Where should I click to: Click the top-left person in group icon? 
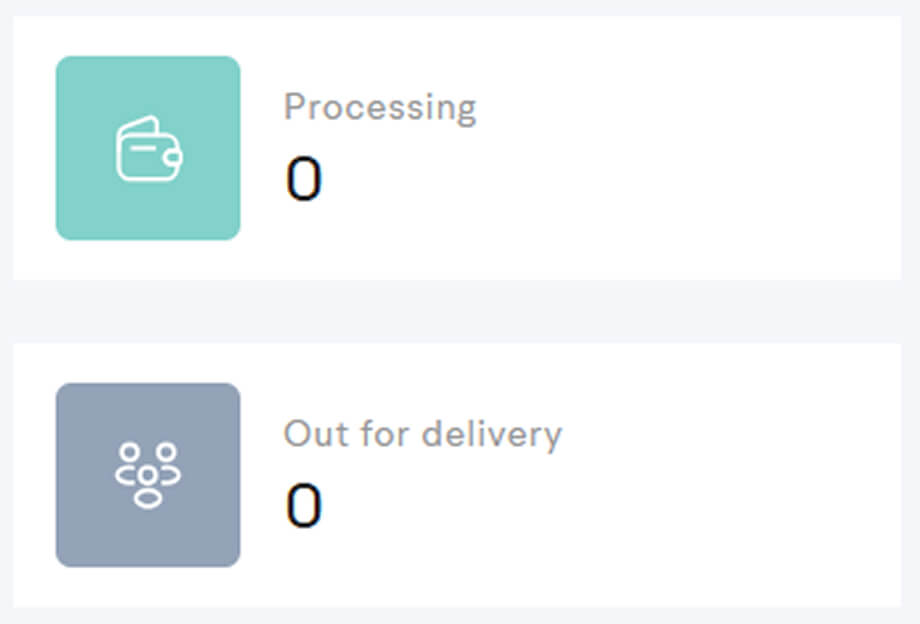129,453
